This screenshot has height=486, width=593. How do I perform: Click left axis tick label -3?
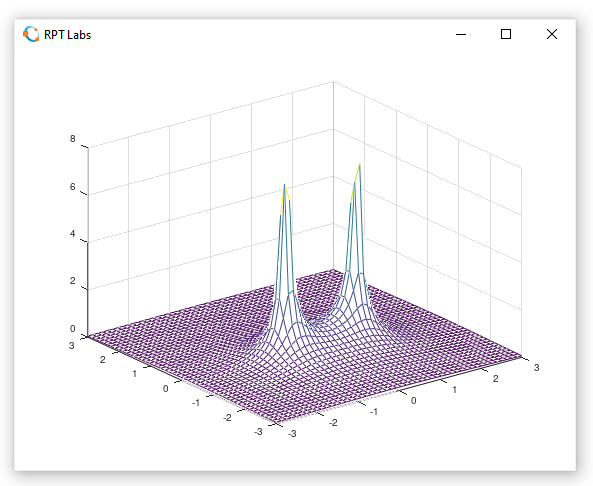pos(258,432)
